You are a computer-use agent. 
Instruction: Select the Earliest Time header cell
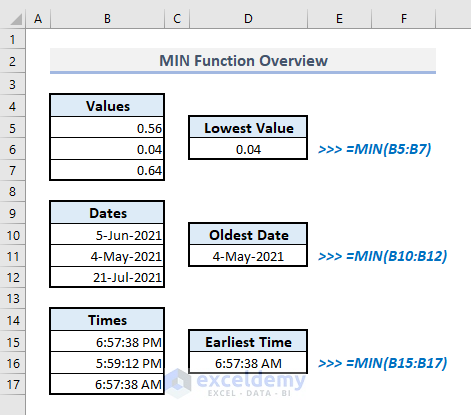pyautogui.click(x=248, y=342)
